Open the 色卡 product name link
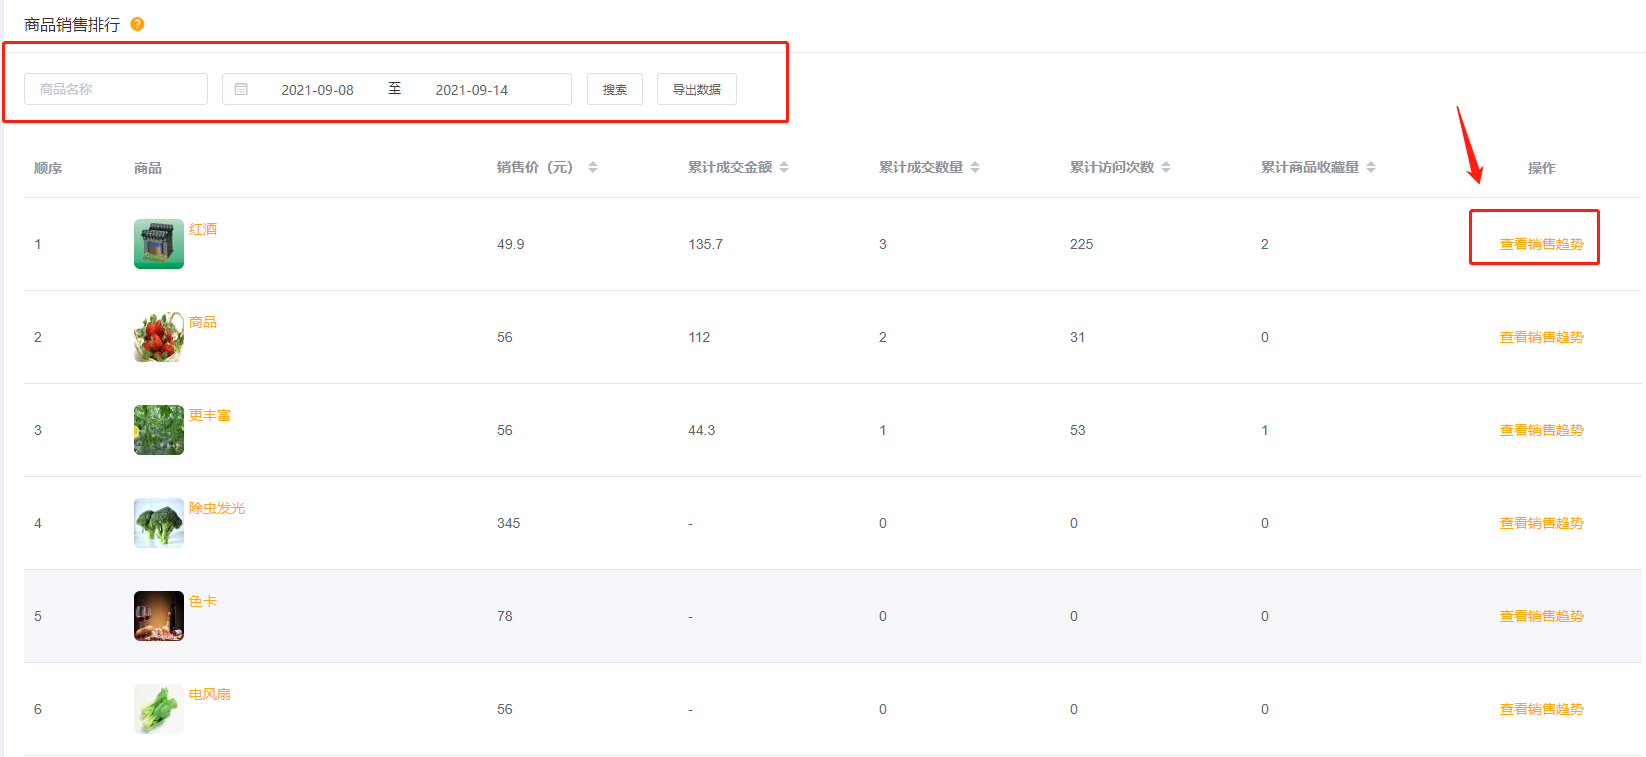The image size is (1646, 757). [x=203, y=601]
